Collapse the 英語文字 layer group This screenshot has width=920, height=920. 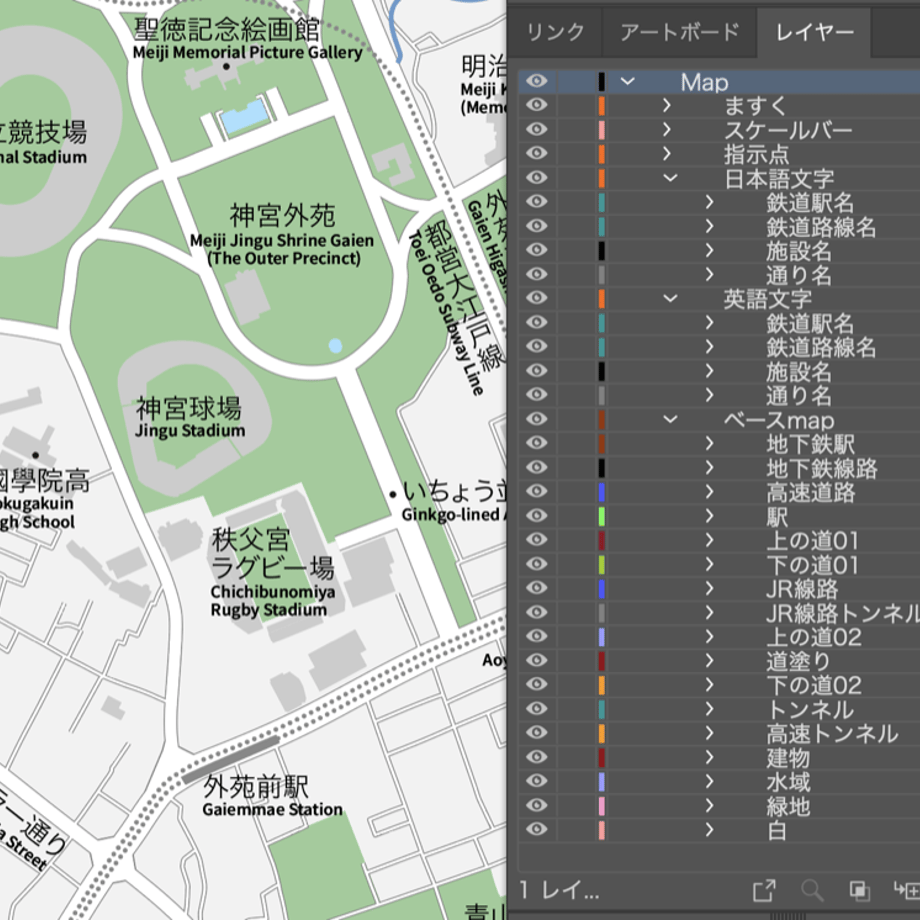coord(670,299)
